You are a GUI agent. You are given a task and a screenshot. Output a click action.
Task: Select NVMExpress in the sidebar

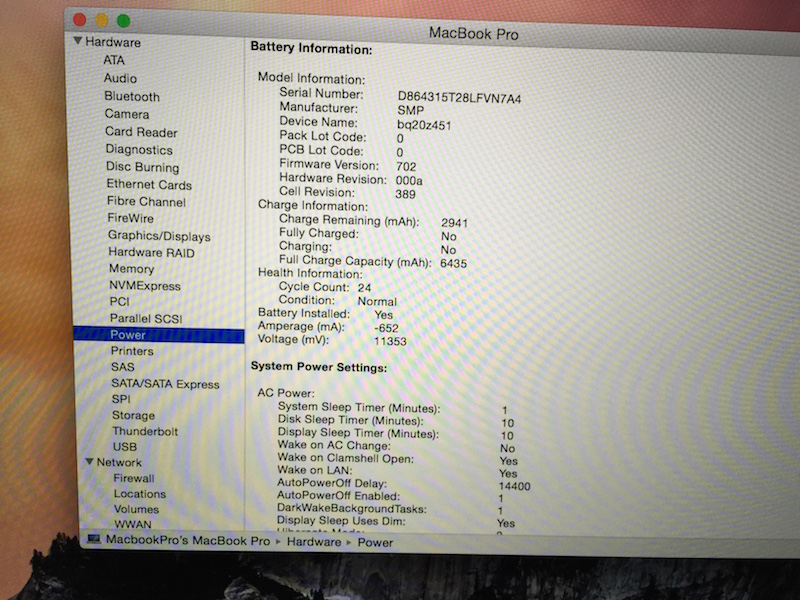pos(144,286)
